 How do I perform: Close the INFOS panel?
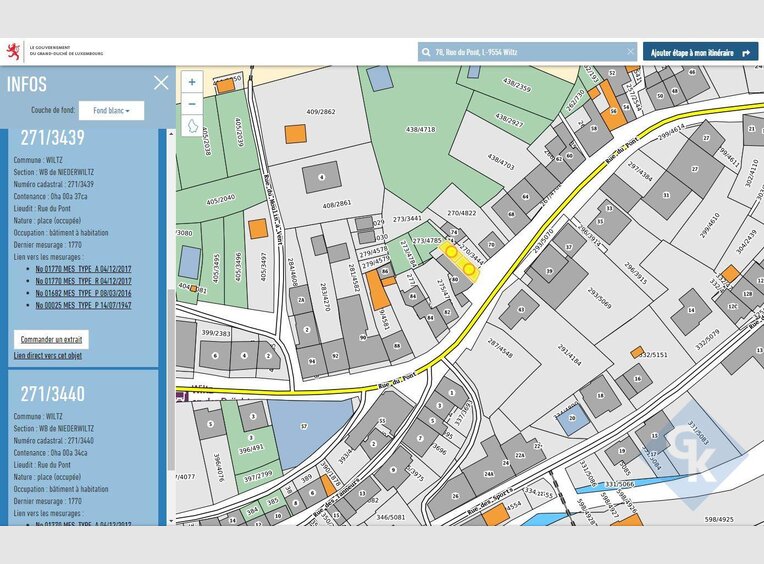click(160, 83)
